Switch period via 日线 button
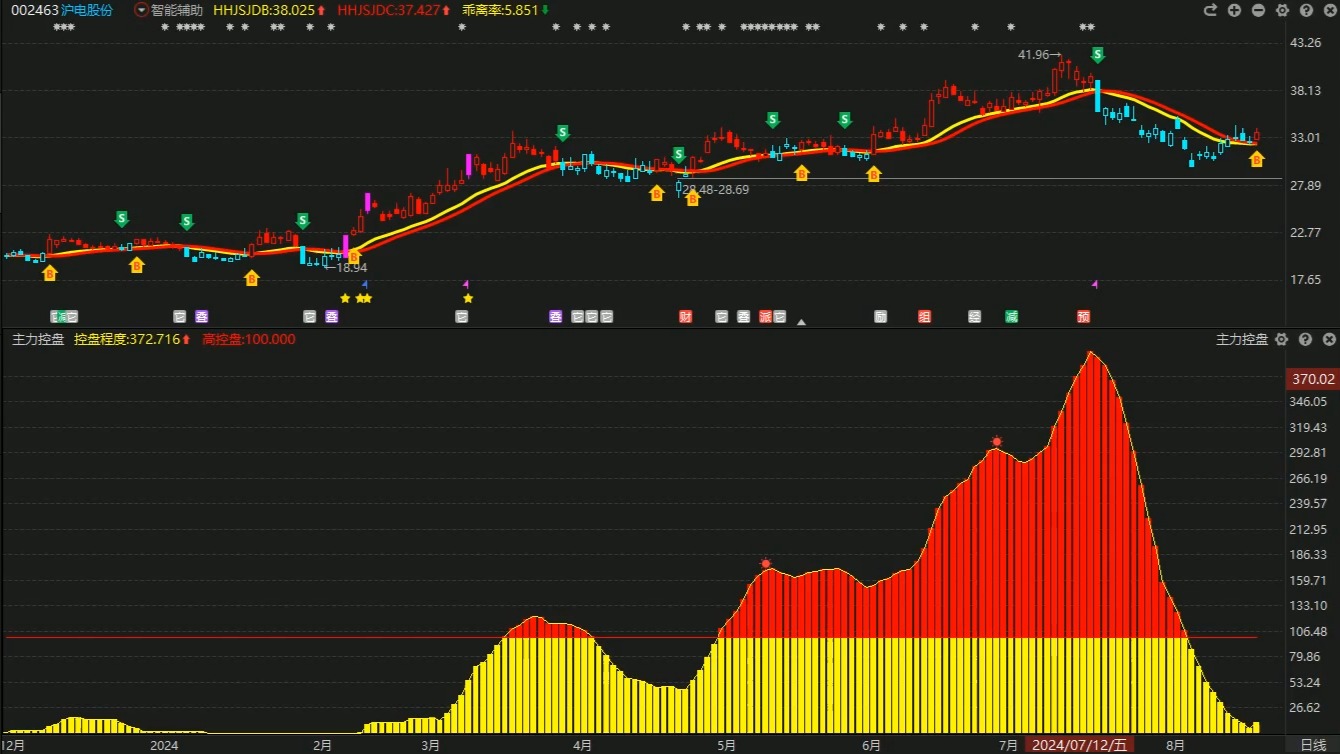The width and height of the screenshot is (1340, 754). pyautogui.click(x=1313, y=745)
